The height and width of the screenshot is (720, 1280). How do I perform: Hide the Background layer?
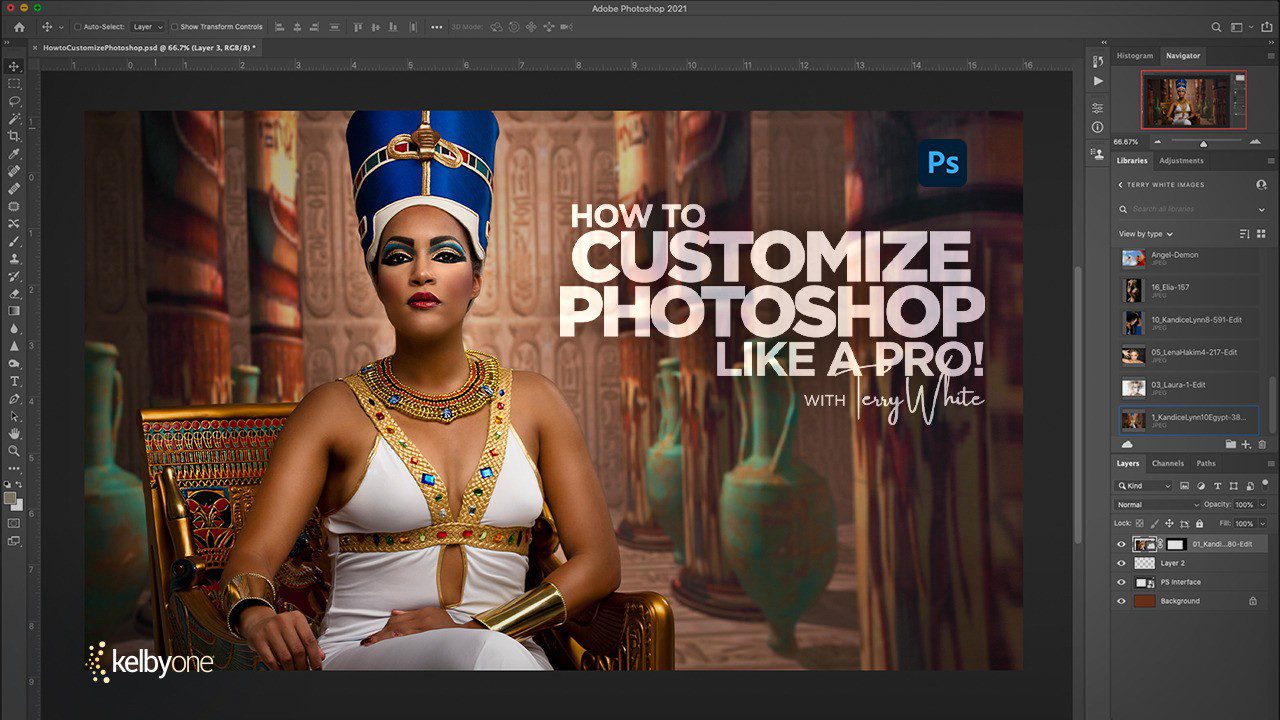[1121, 601]
